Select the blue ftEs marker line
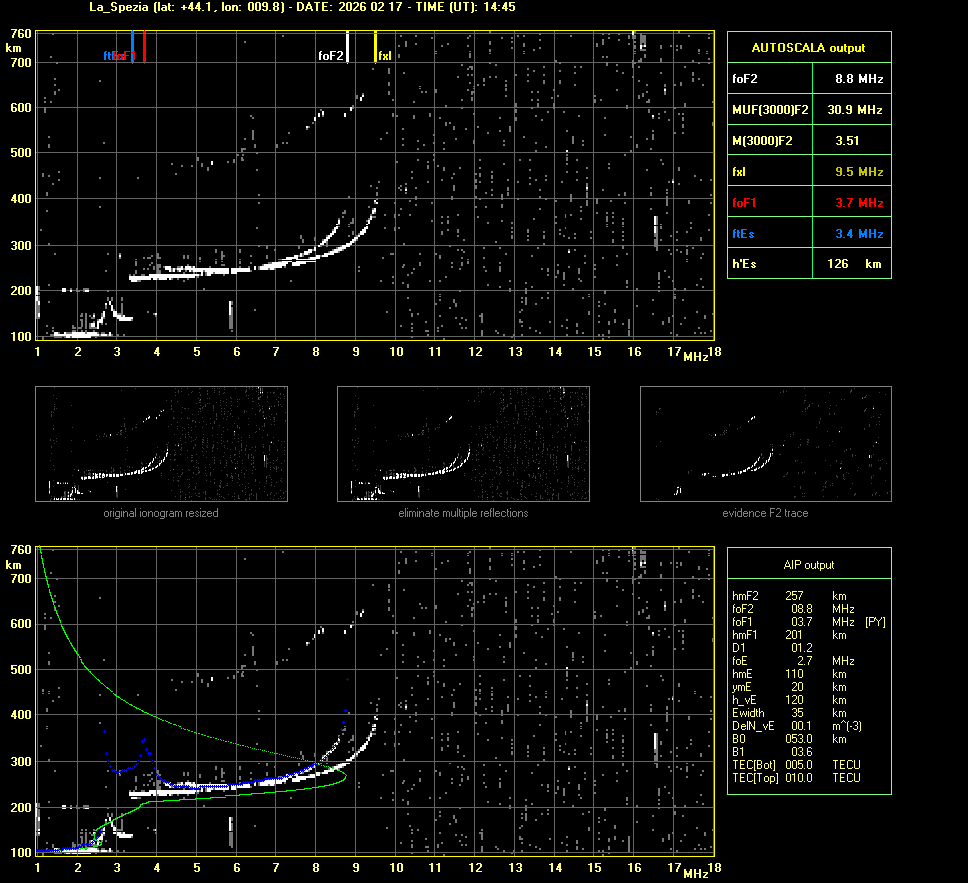Viewport: 968px width, 883px height. (132, 47)
